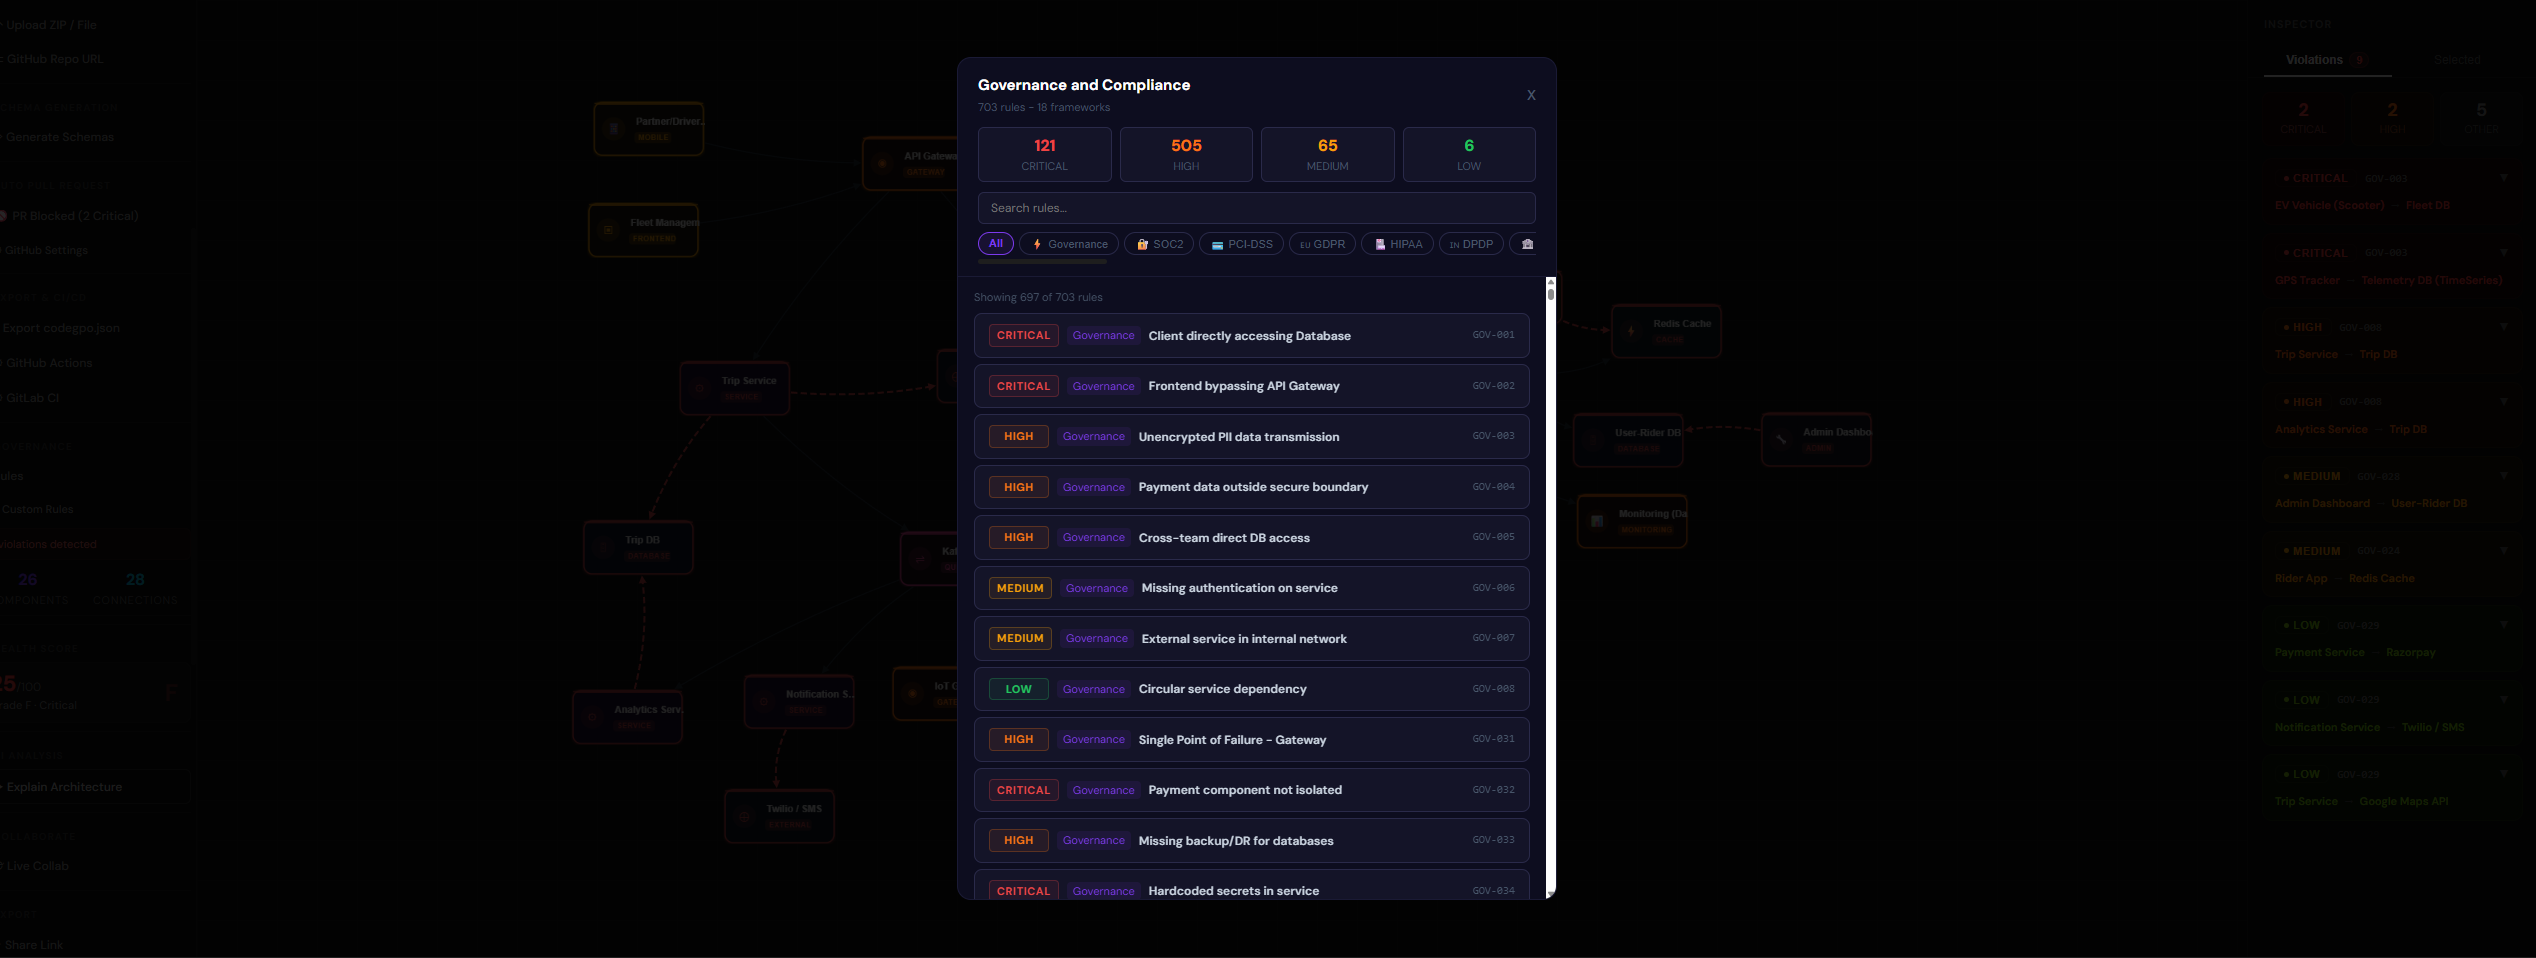The width and height of the screenshot is (2536, 958).
Task: Select the PCI-DSS framework chip
Action: (1241, 244)
